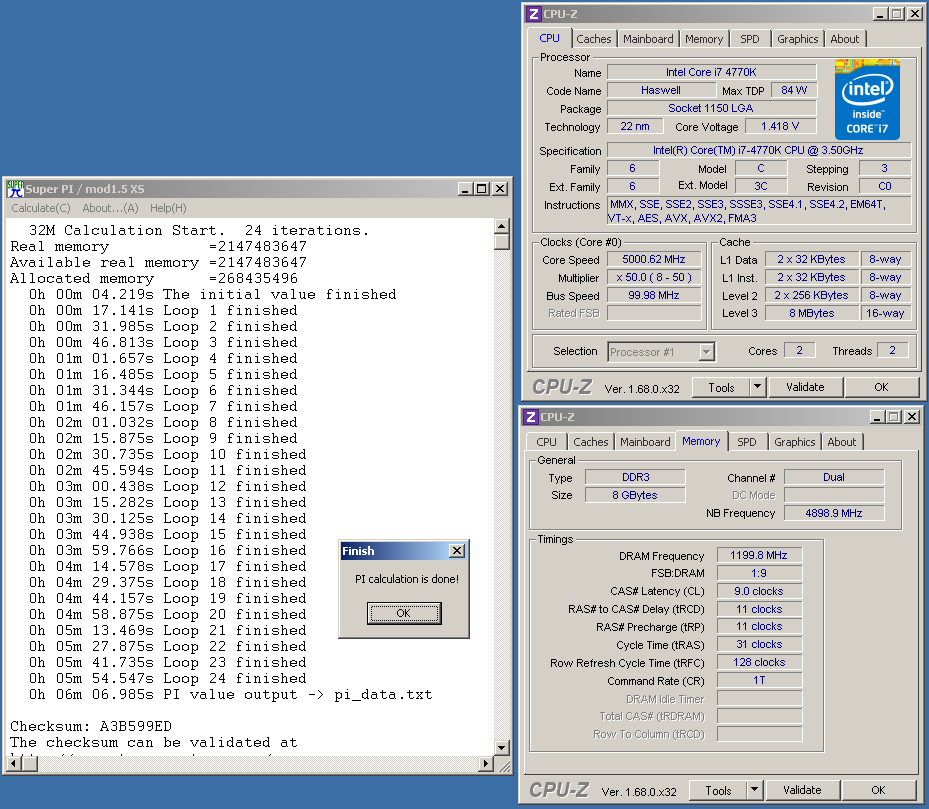The image size is (929, 809).
Task: Click the Code Name value Haswell
Action: 661,90
